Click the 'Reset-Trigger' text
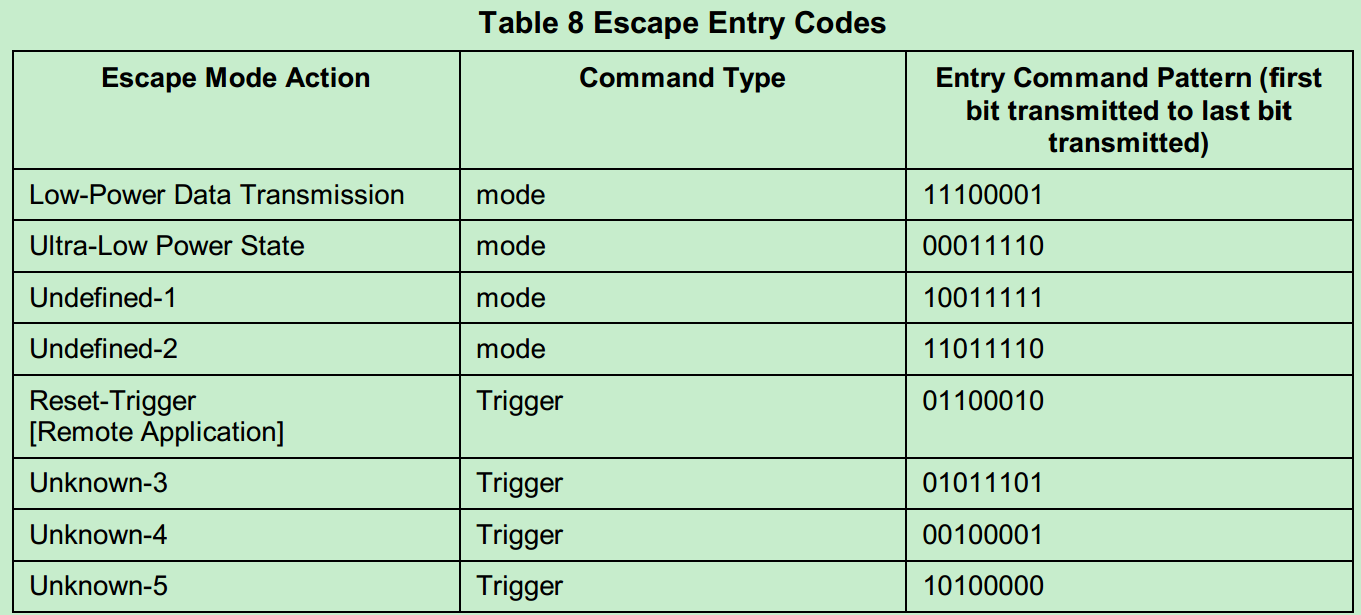 (x=113, y=401)
